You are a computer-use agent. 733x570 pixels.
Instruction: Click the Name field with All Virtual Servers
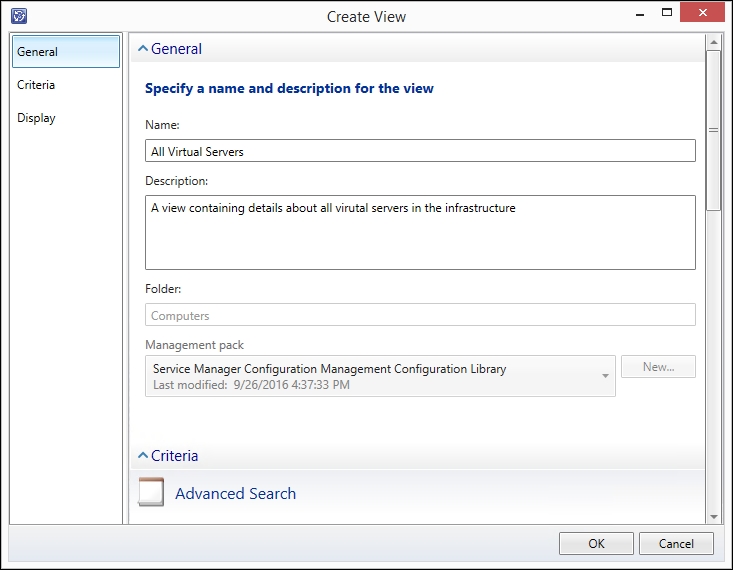(x=420, y=151)
